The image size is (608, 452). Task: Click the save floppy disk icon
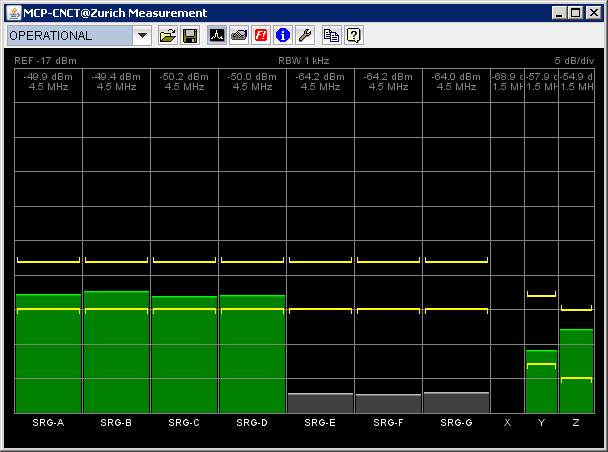[189, 36]
